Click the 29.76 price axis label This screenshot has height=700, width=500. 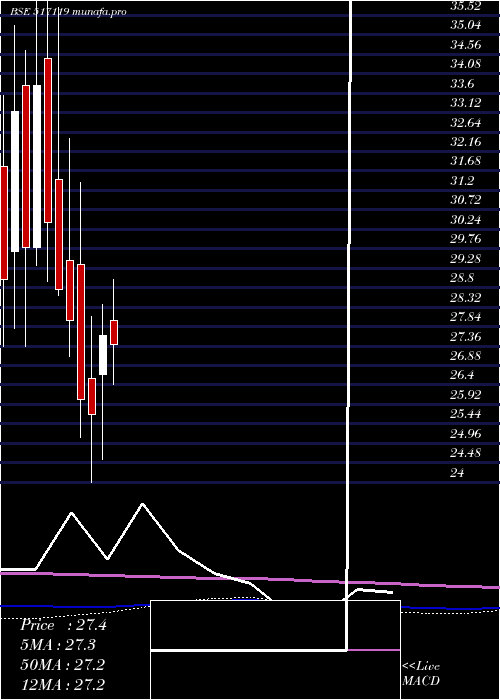coord(465,239)
